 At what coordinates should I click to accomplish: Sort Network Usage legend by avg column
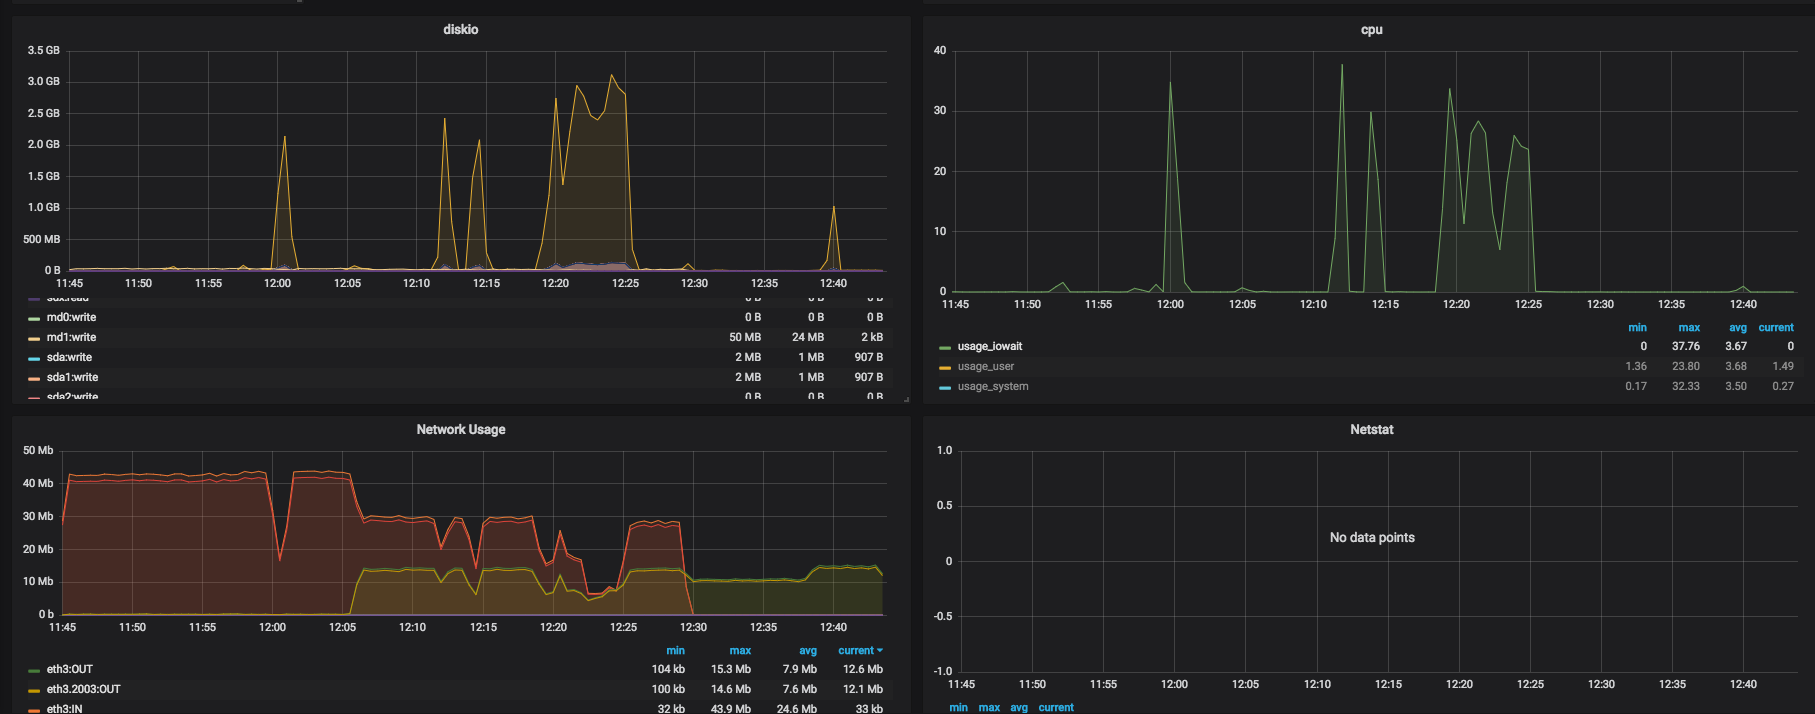pos(808,651)
